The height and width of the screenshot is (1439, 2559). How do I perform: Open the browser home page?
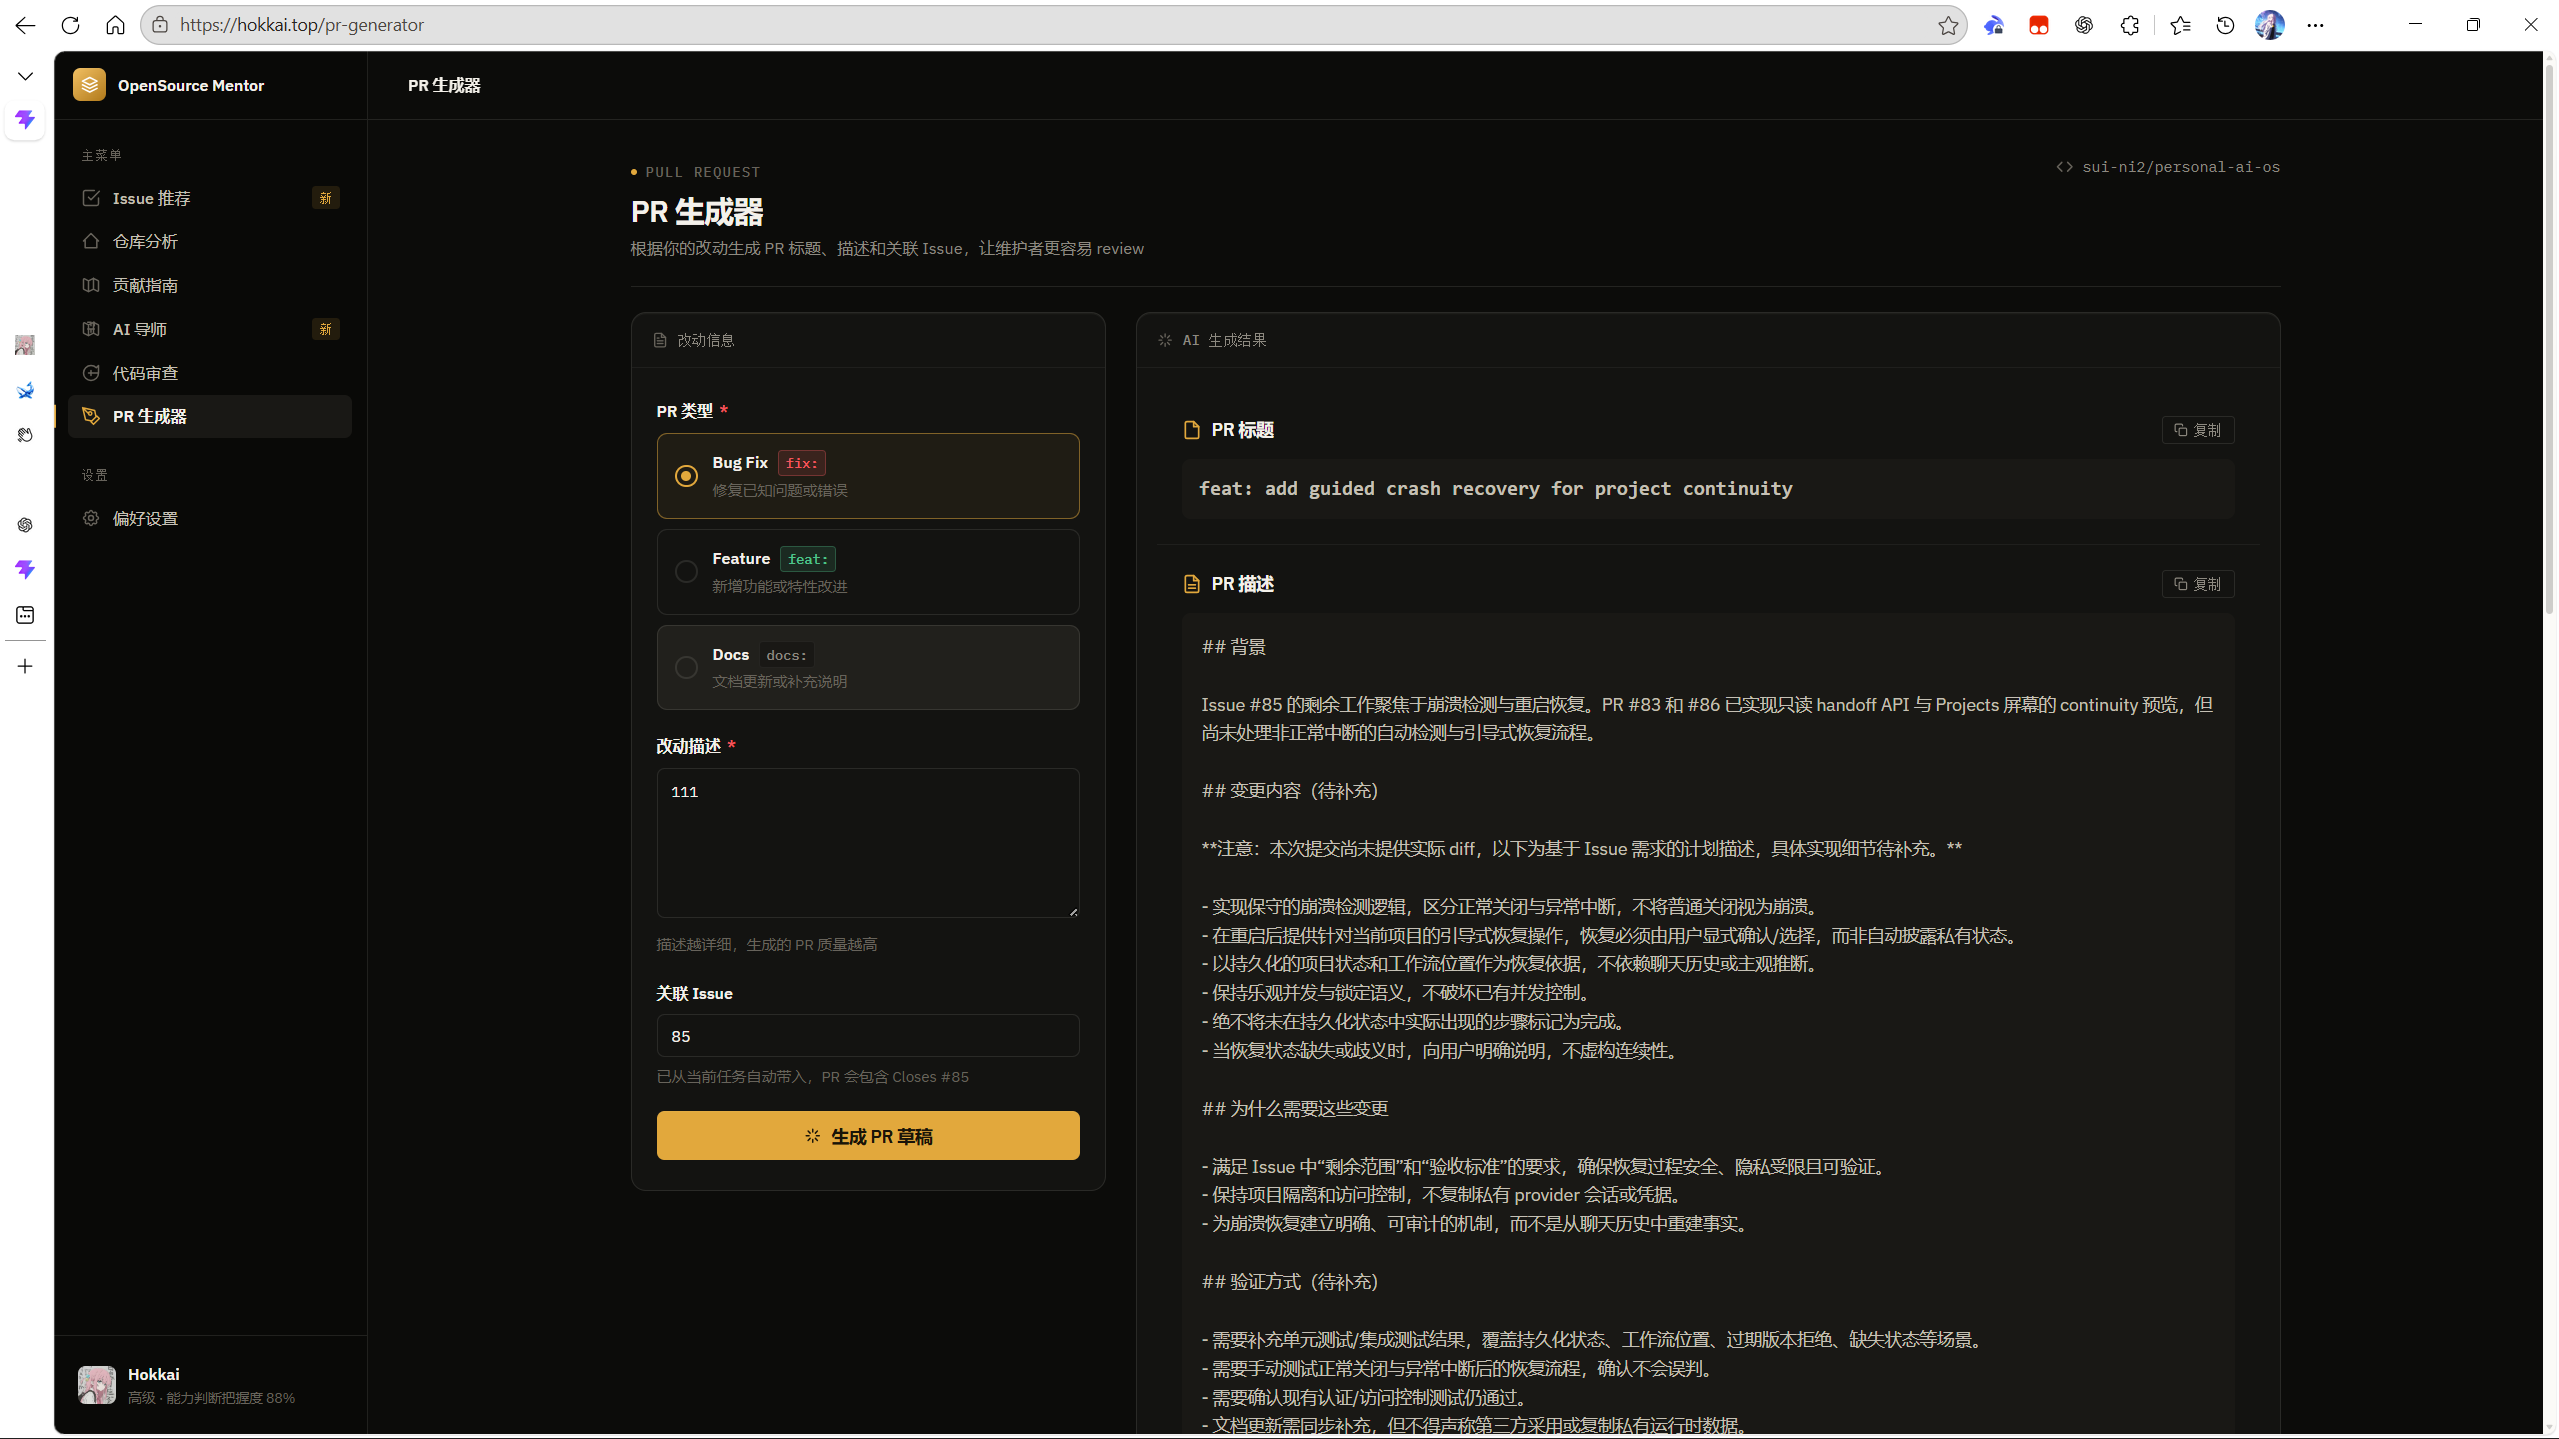(x=115, y=25)
